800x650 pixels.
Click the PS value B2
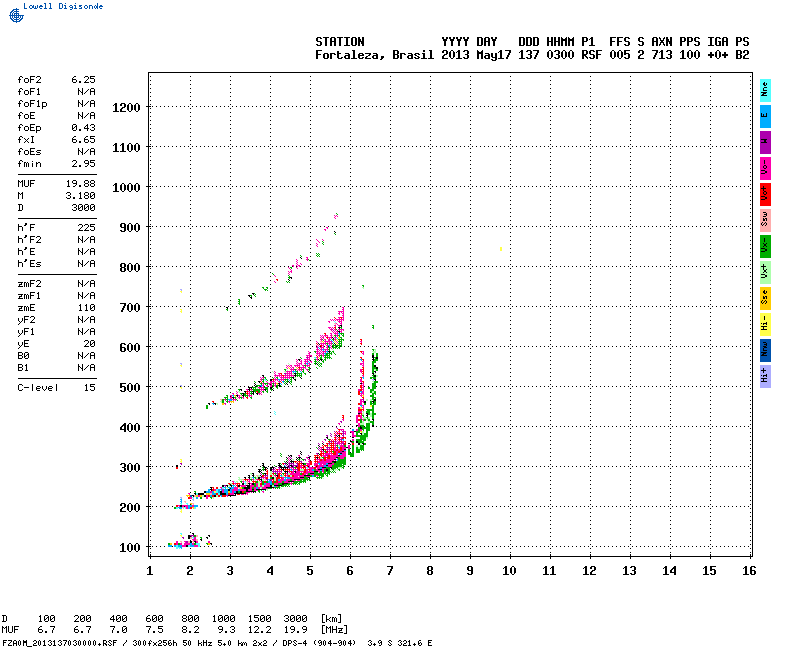[742, 55]
